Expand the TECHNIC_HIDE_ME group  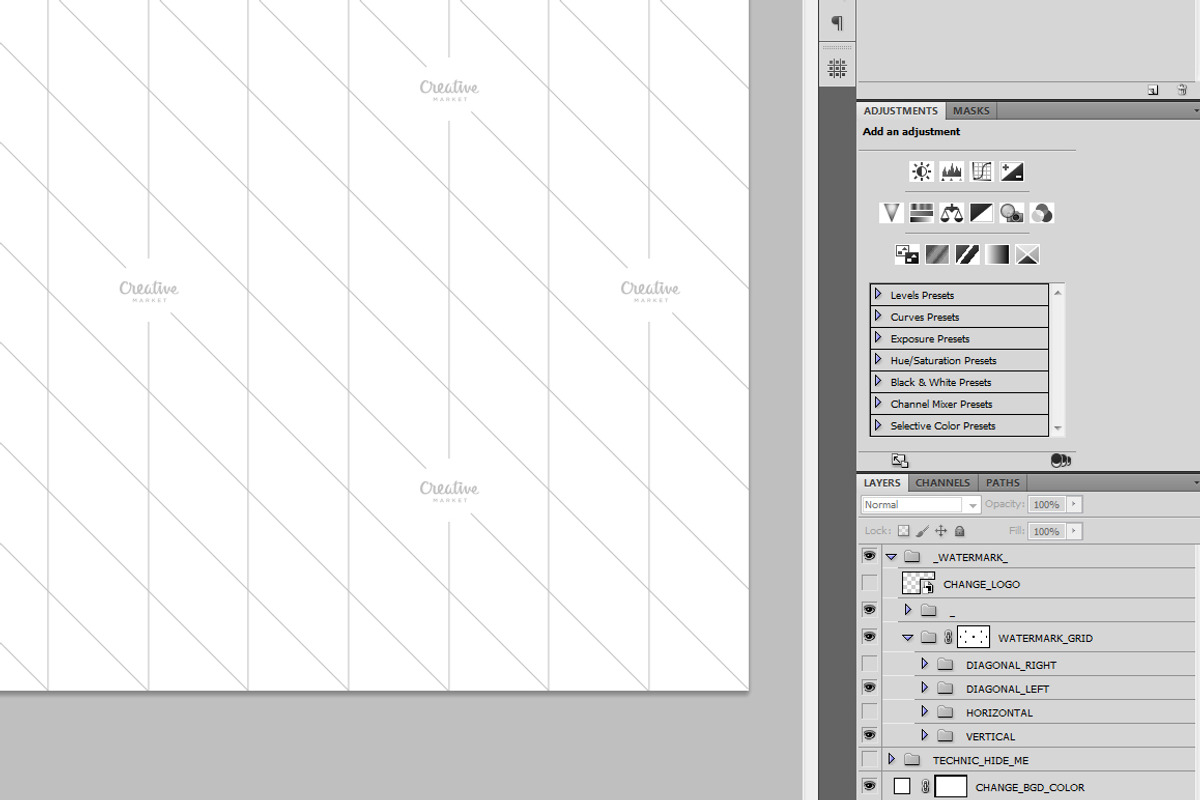891,760
